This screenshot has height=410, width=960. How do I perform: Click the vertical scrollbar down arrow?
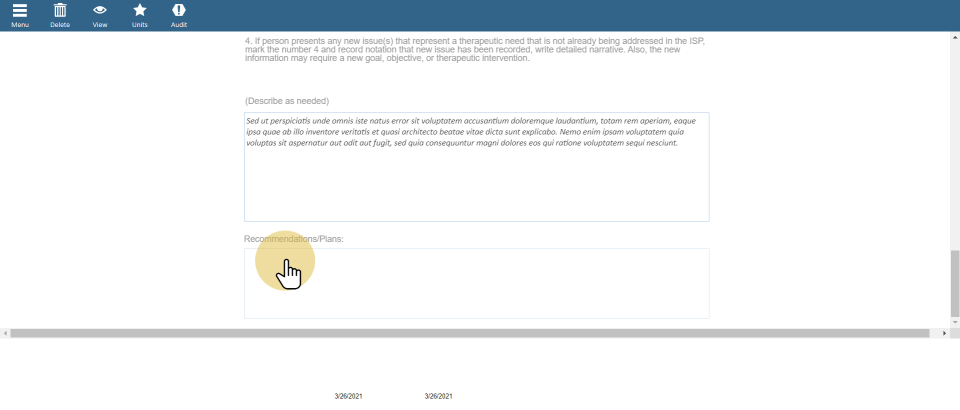[x=954, y=321]
